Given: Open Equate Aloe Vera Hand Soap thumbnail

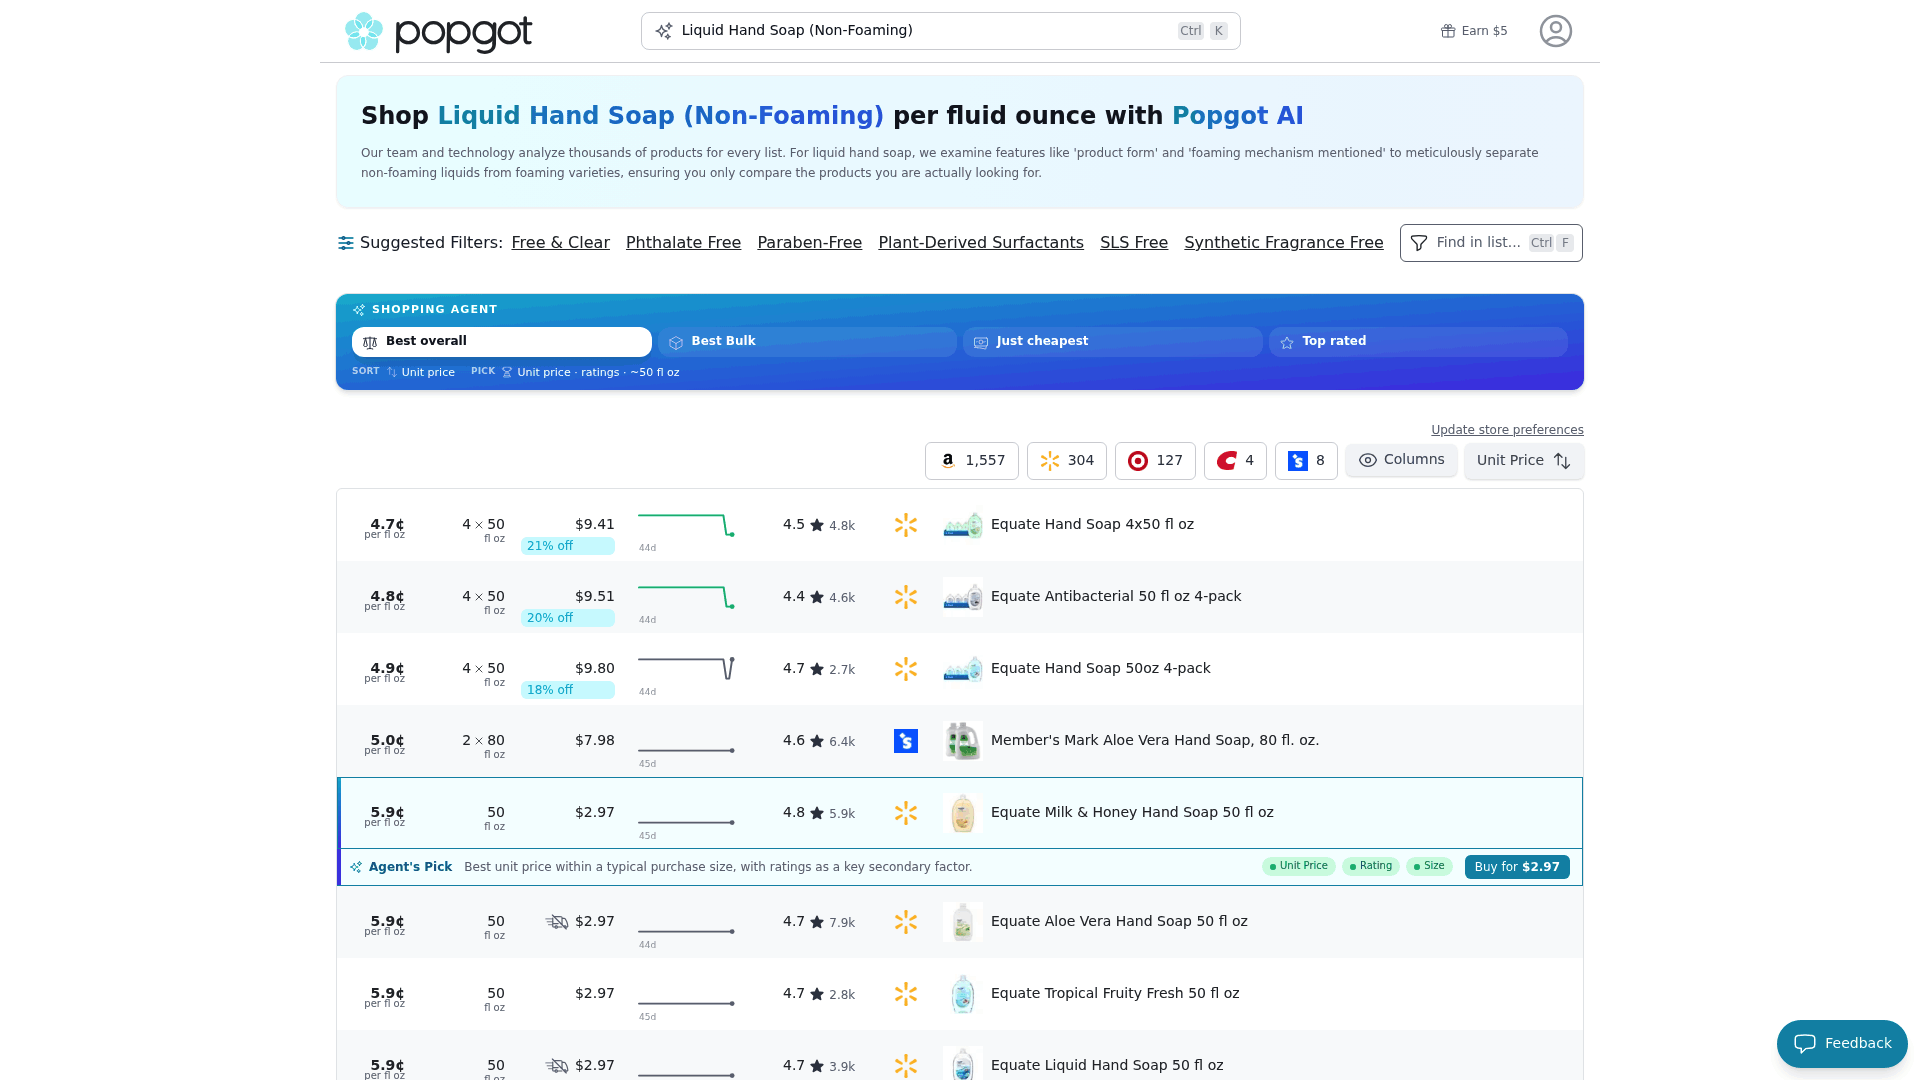Looking at the screenshot, I should point(963,922).
